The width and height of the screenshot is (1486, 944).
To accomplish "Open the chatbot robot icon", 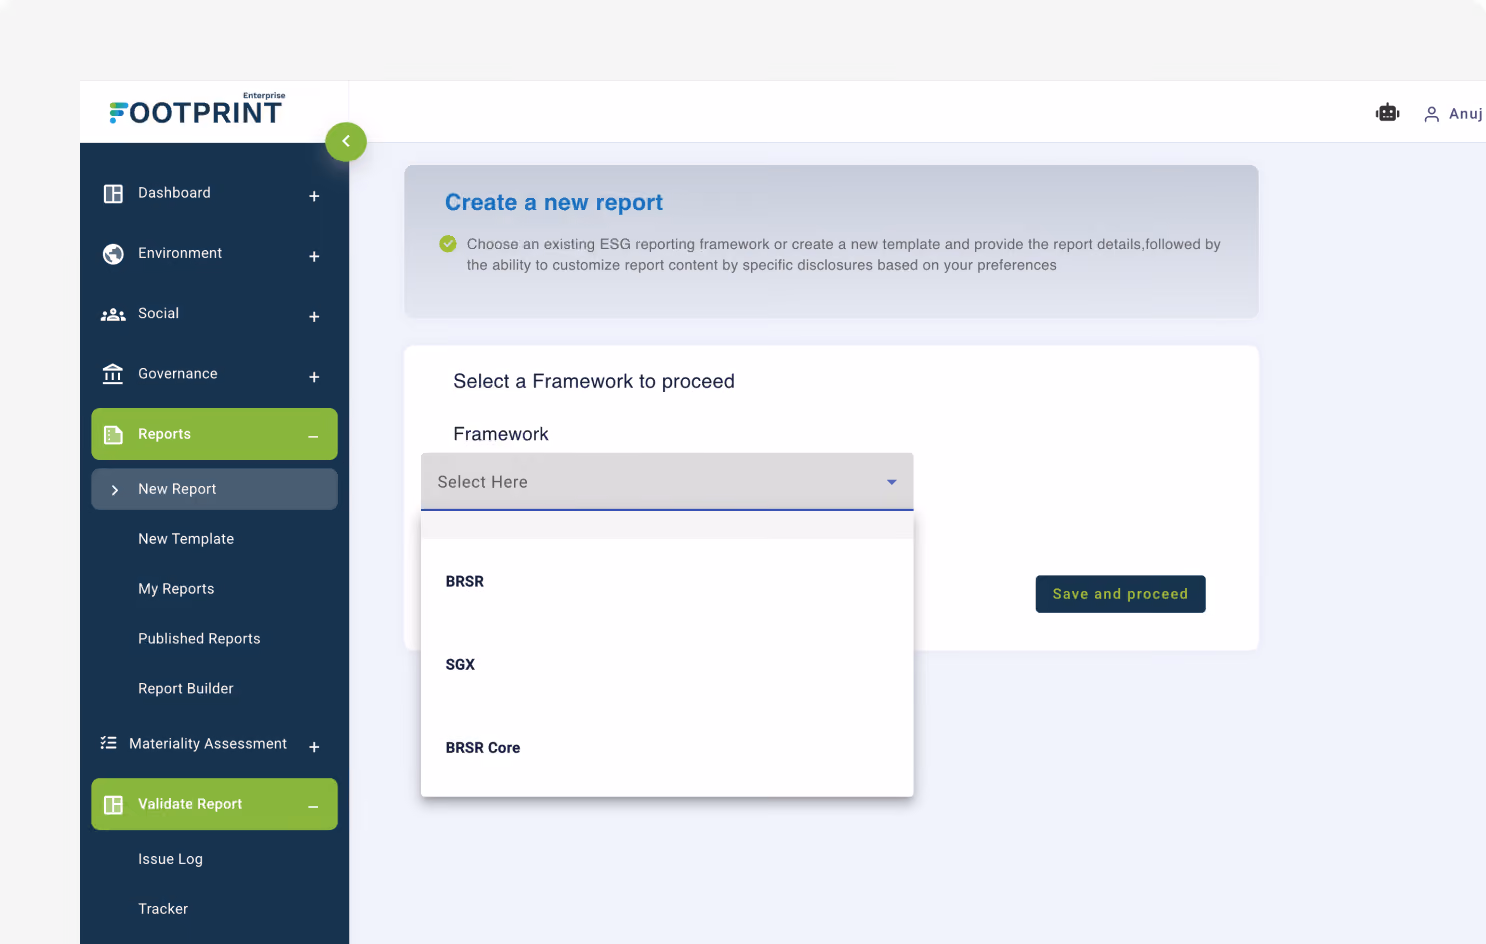I will tap(1387, 113).
